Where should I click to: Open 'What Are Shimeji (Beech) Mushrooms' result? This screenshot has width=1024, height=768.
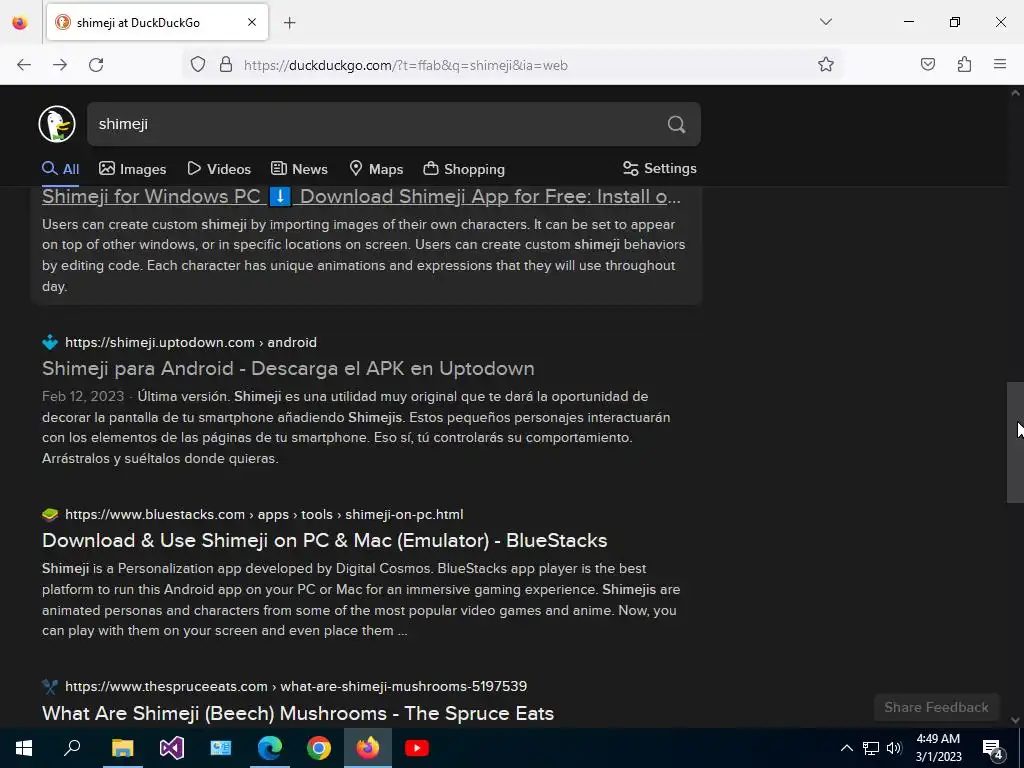(298, 713)
